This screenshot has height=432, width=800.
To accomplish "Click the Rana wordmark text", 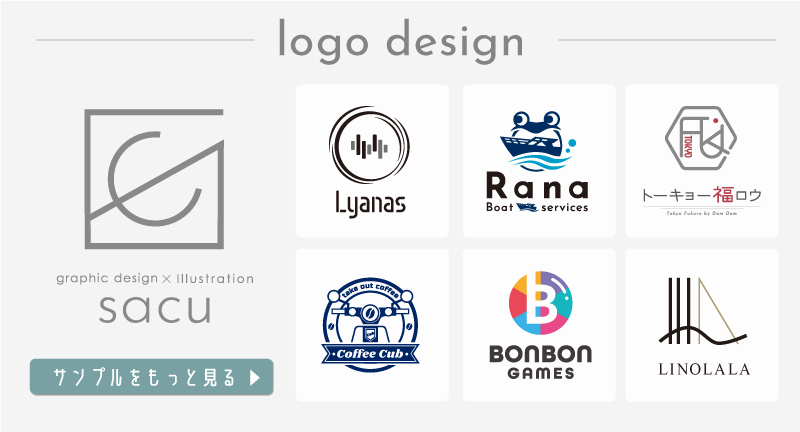I will (537, 186).
